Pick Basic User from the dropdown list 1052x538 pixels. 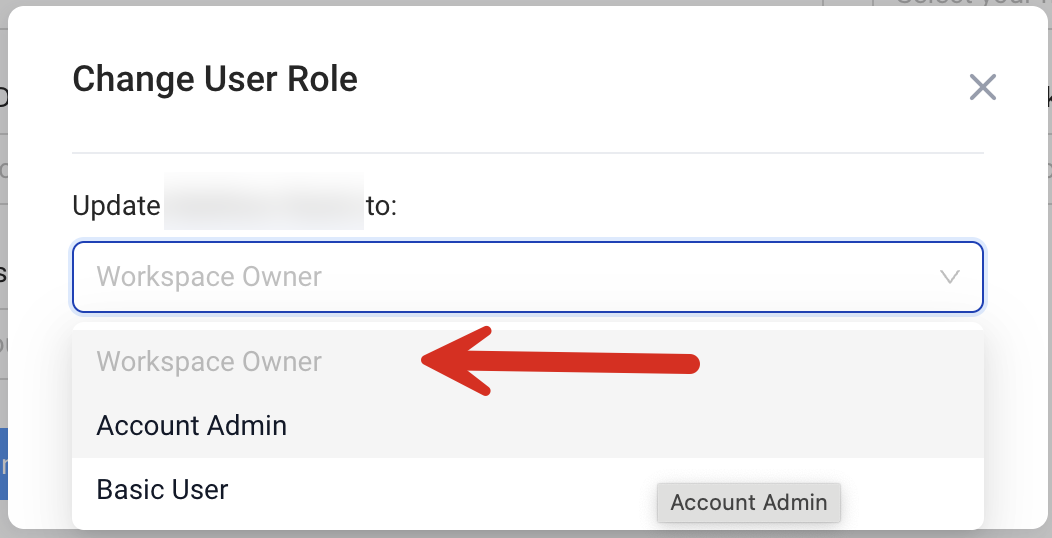[x=163, y=490]
